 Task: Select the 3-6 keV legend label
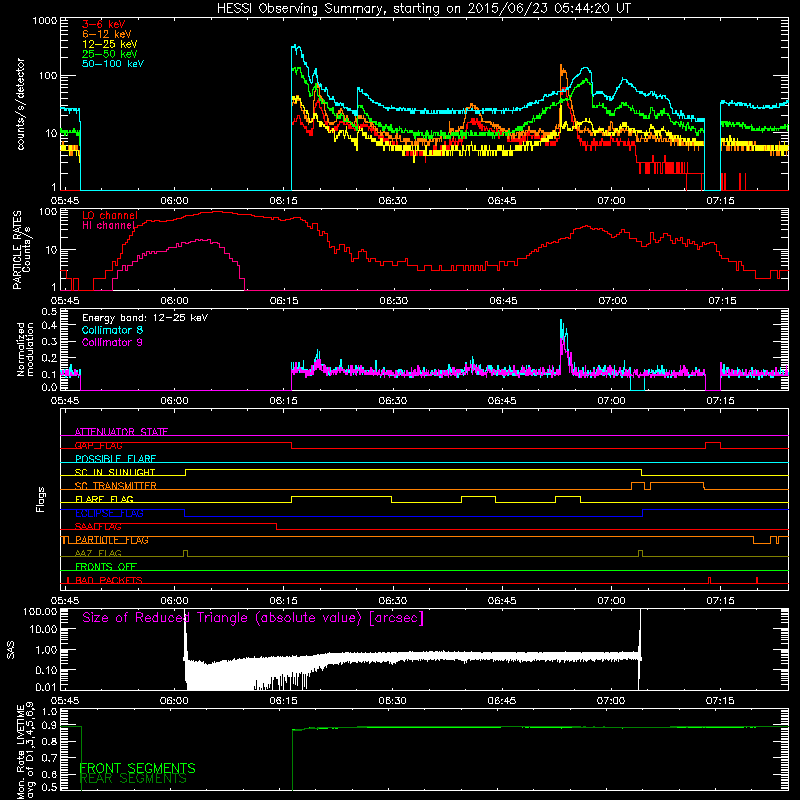104,24
